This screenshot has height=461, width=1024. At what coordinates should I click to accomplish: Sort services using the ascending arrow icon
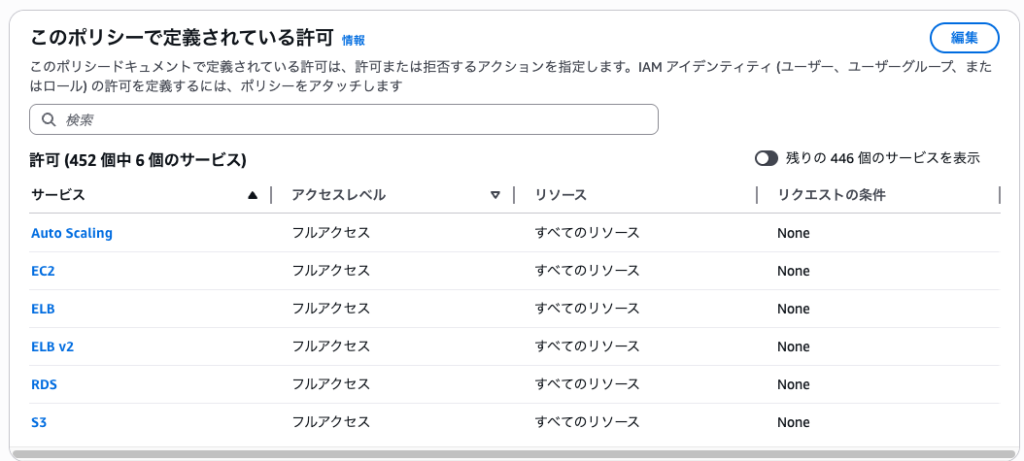click(x=252, y=195)
